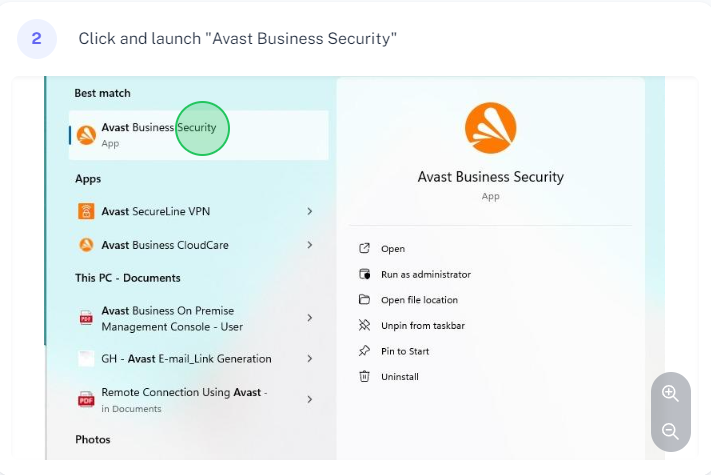Click the Avast SecureLine VPN lock icon
Screen dimensions: 711x475
tap(86, 211)
